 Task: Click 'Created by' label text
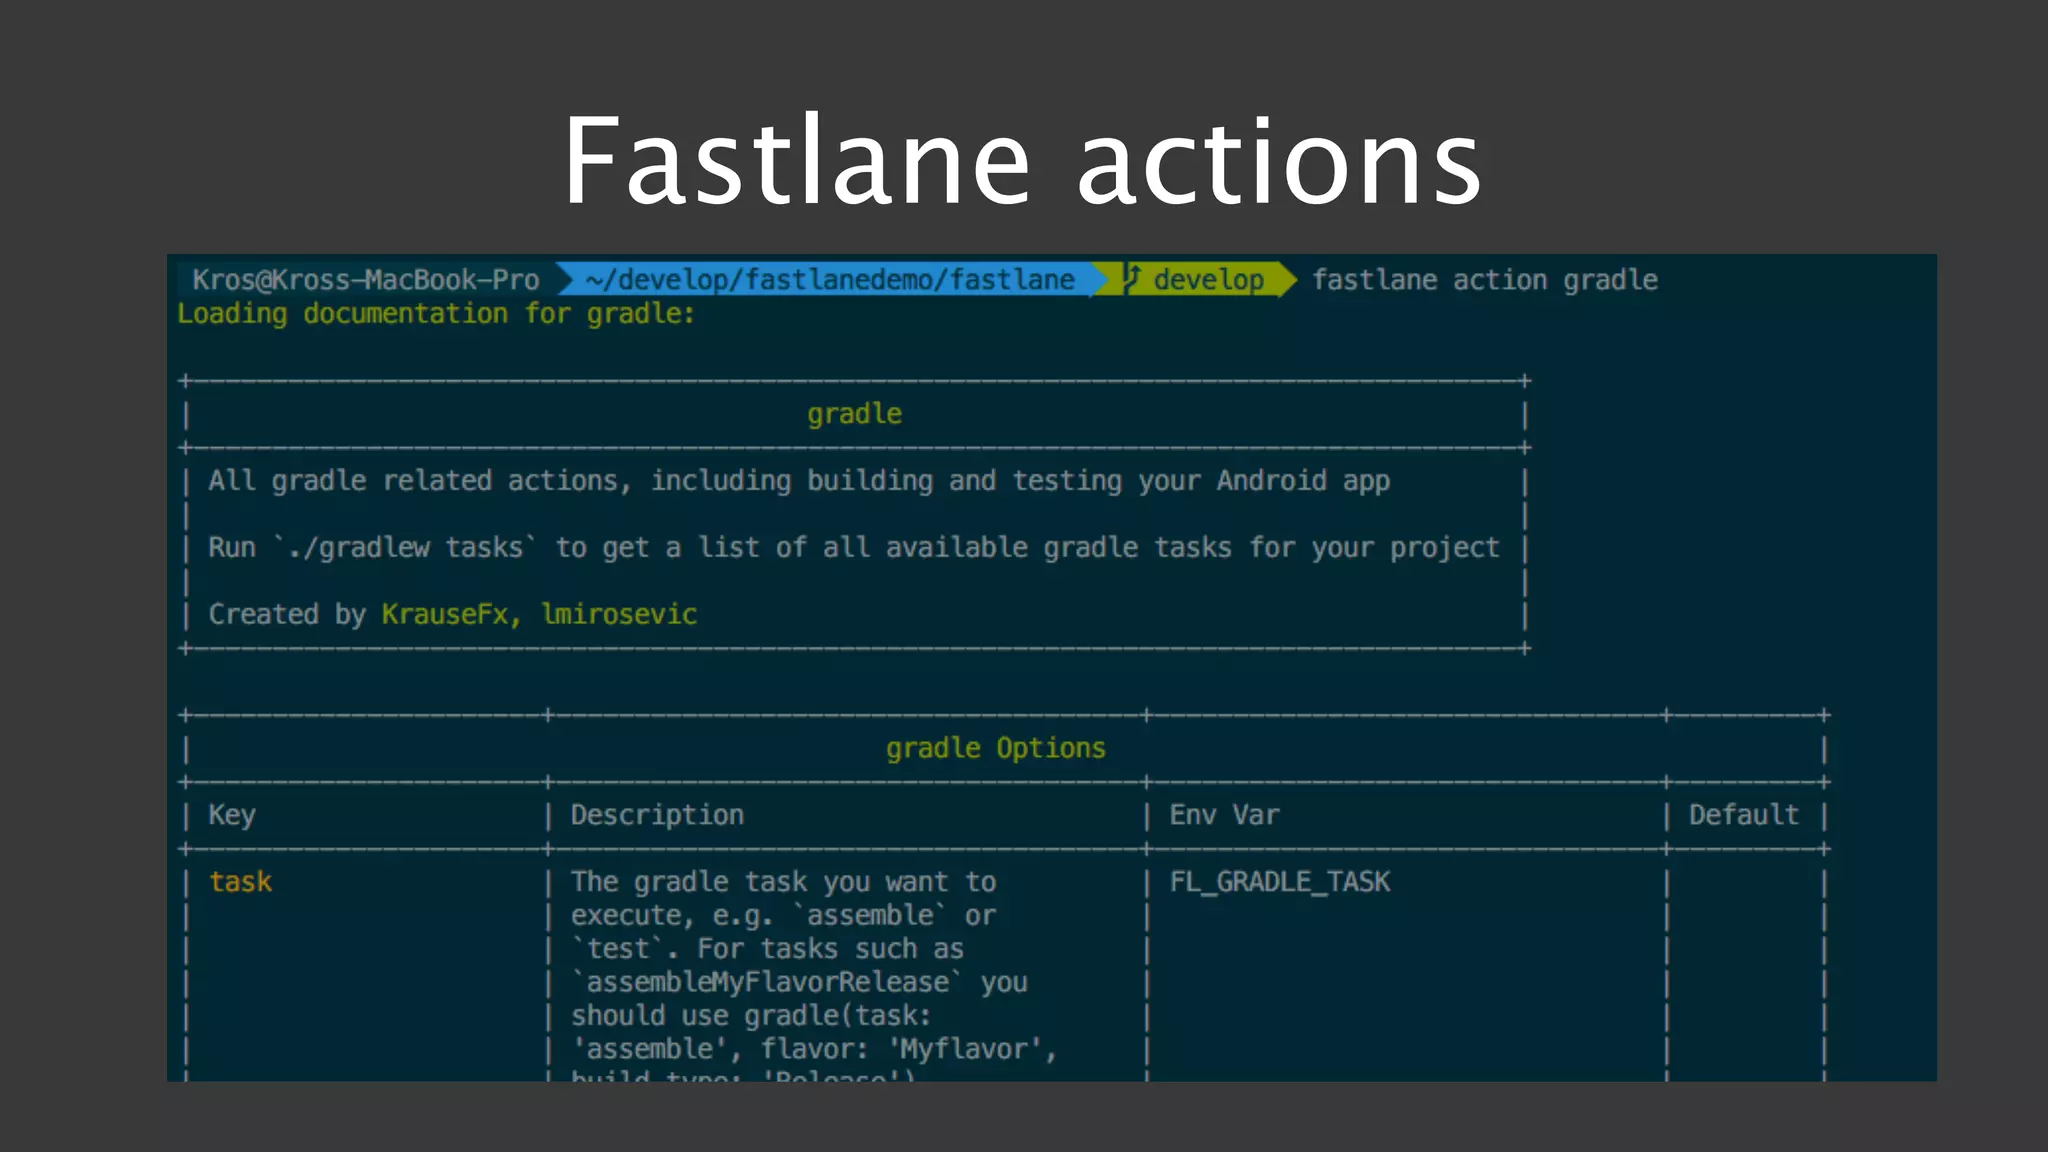(x=287, y=614)
